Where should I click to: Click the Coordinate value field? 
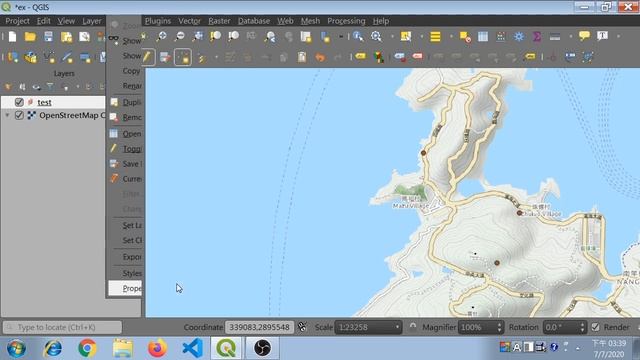259,327
